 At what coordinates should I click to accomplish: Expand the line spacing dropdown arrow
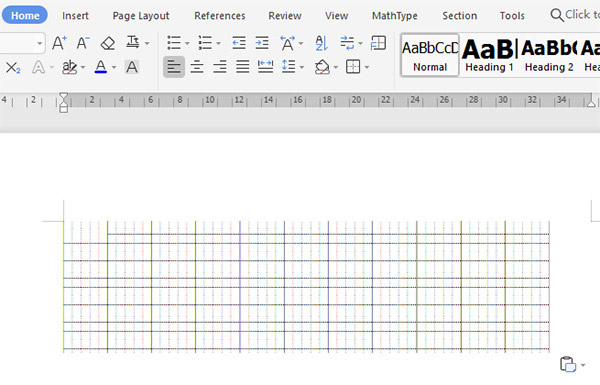coord(302,68)
